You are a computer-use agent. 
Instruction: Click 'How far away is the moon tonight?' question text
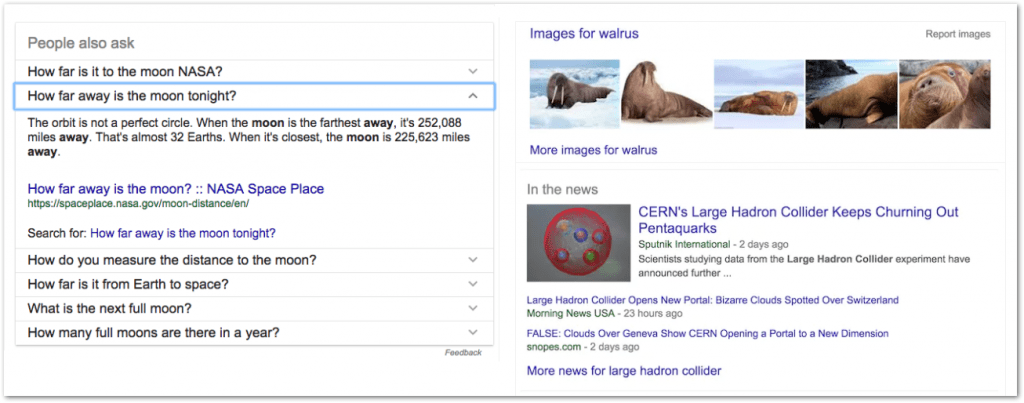[x=132, y=96]
